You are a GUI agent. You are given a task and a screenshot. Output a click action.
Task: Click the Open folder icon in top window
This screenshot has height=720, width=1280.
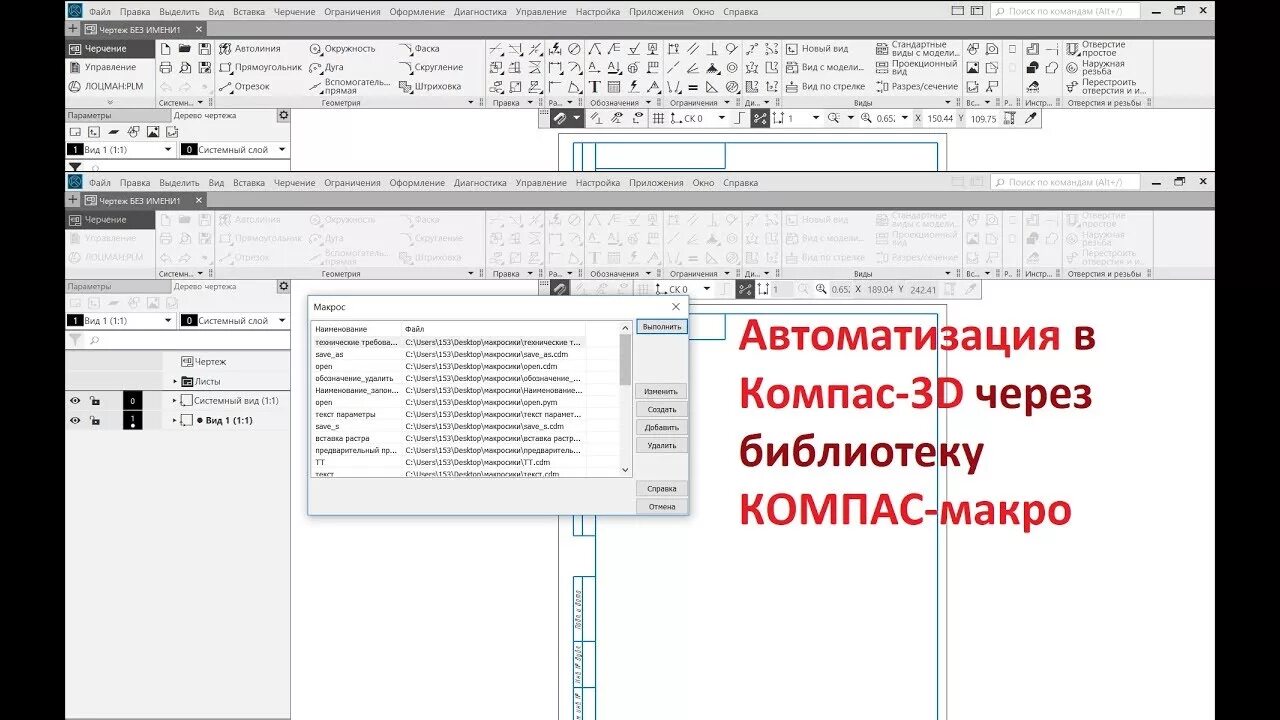184,48
